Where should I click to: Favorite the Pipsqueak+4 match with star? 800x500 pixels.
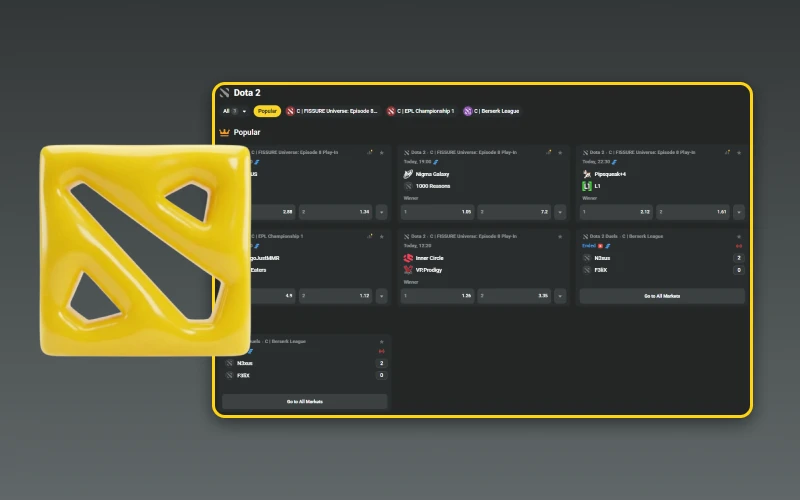coord(739,152)
